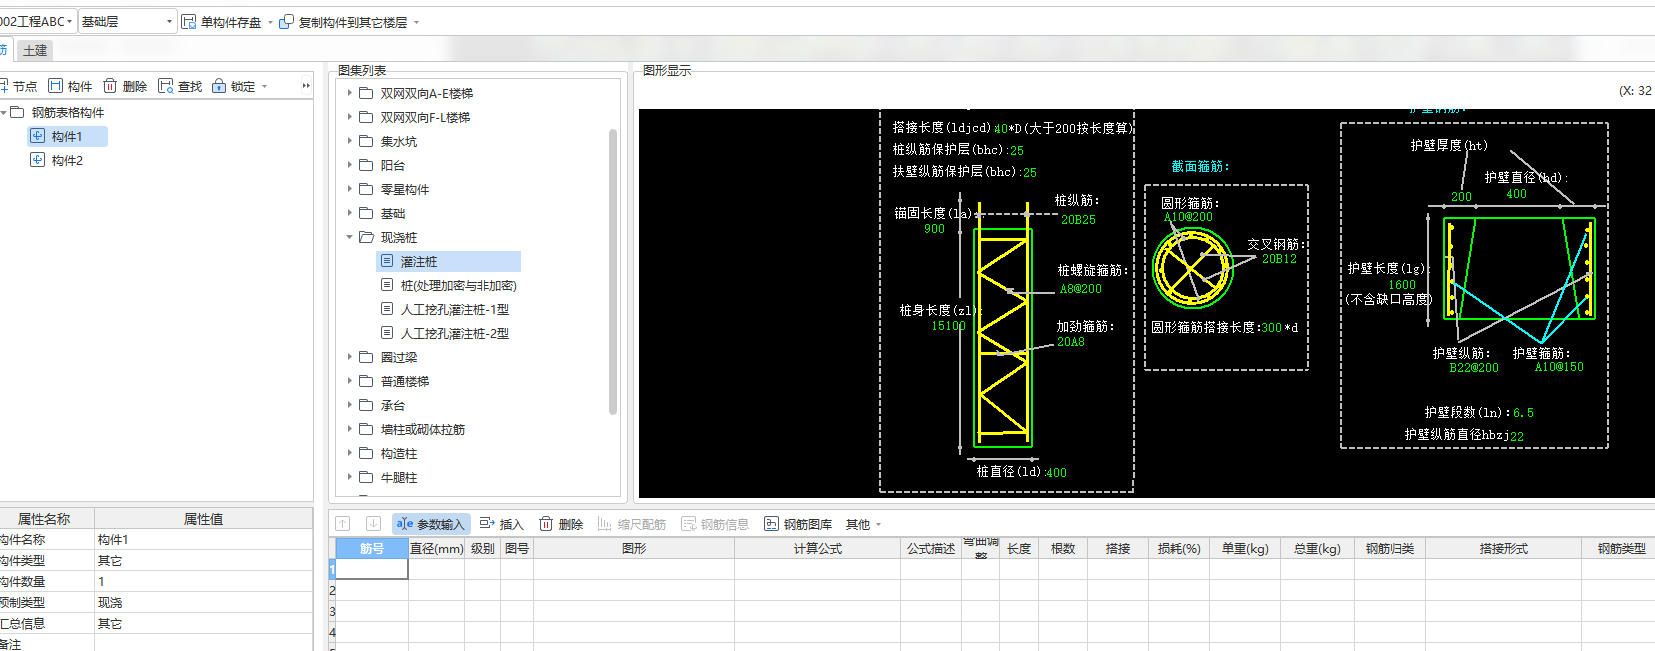Viewport: 1655px width, 651px height.
Task: Expand the 集水坑 folder
Action: click(349, 141)
